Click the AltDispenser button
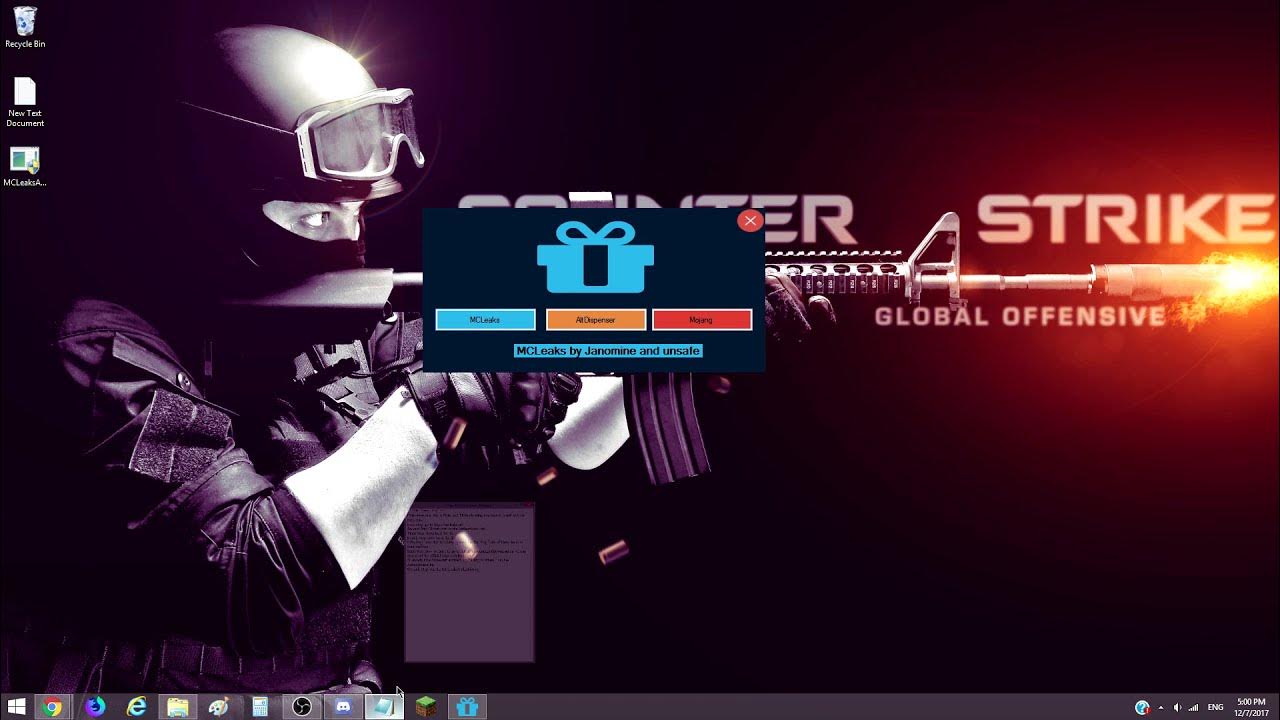This screenshot has height=720, width=1280. 596,320
